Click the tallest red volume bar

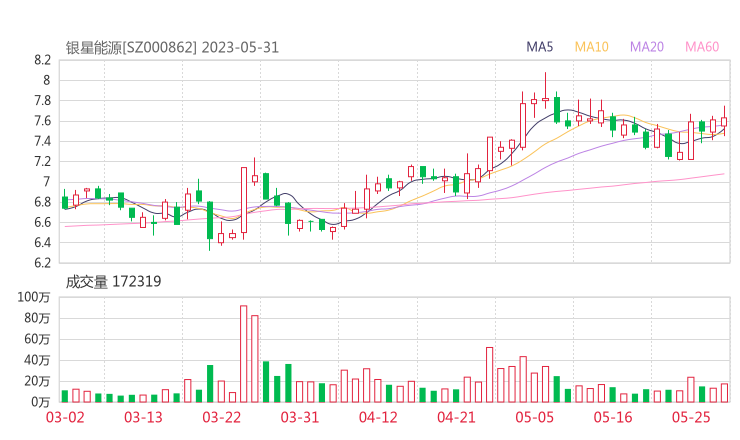coord(243,353)
